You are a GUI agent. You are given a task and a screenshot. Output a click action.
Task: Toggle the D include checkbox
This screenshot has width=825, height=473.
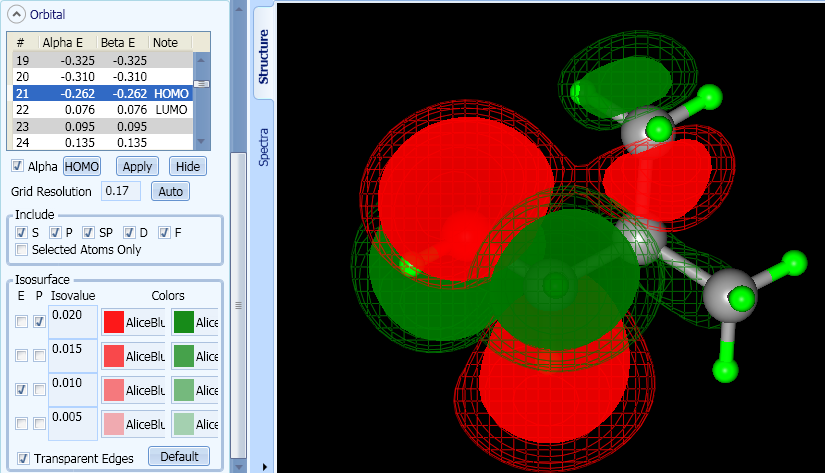tap(129, 233)
